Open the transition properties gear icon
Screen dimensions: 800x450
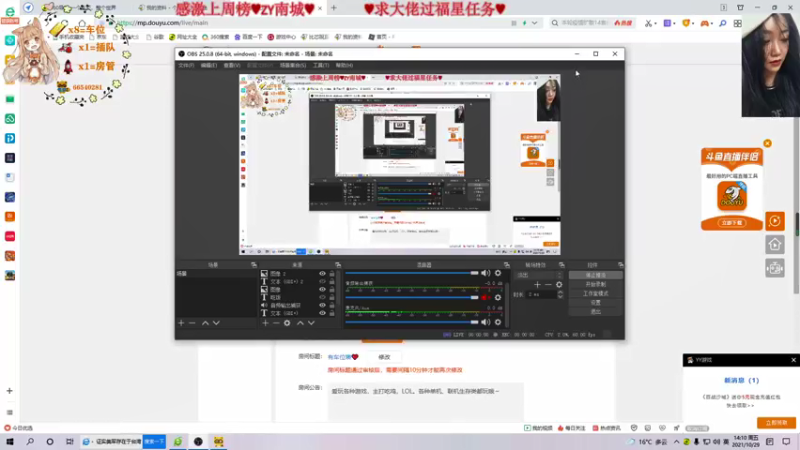click(559, 285)
